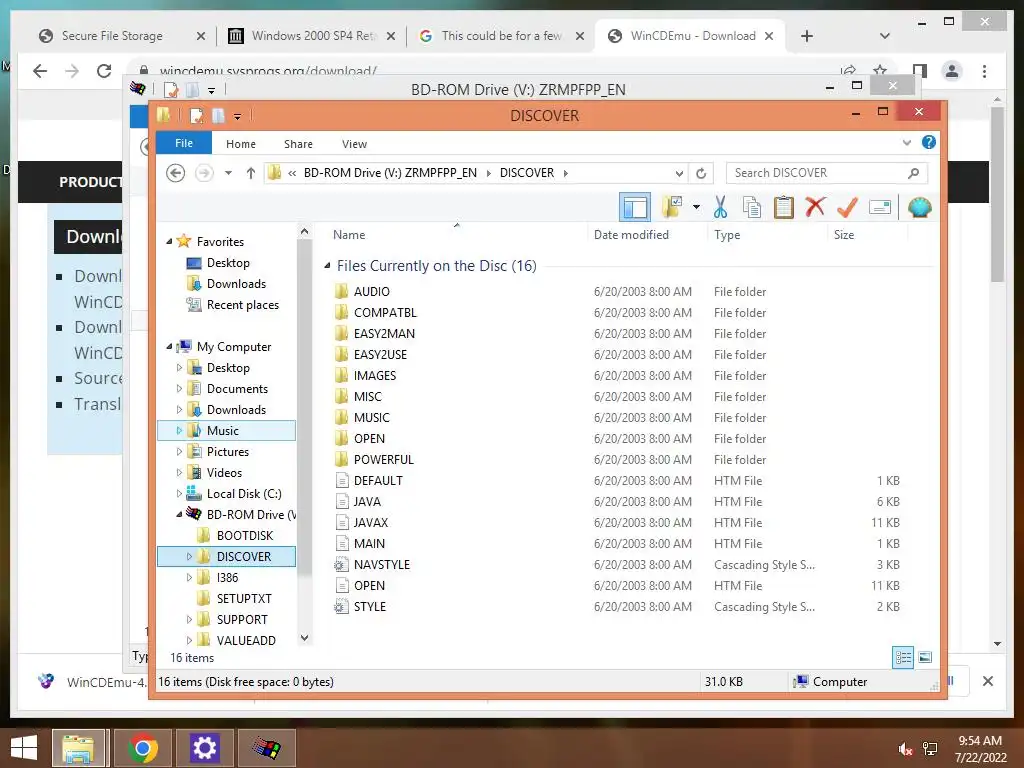The width and height of the screenshot is (1024, 768).
Task: Select SETUPTXT folder in tree
Action: (244, 598)
